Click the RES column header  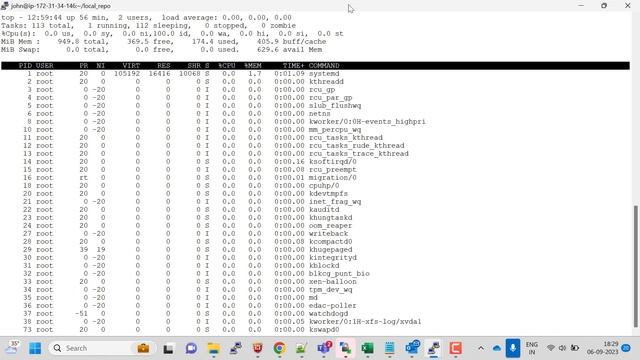tap(164, 66)
